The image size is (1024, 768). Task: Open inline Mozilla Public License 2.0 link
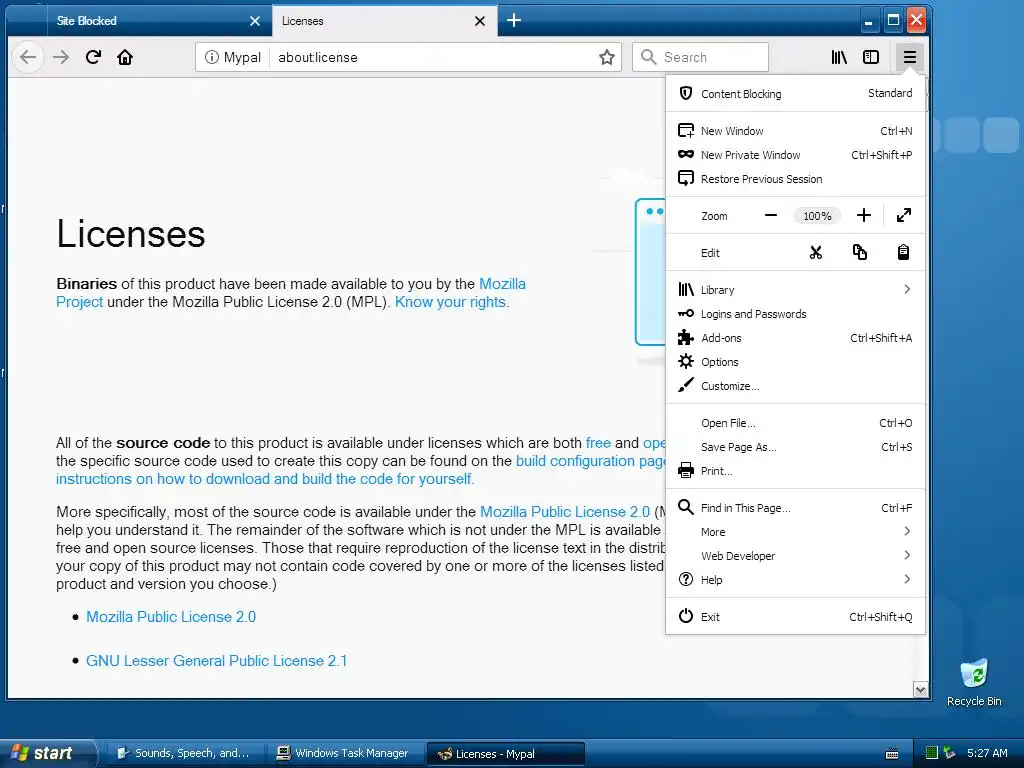pos(565,512)
